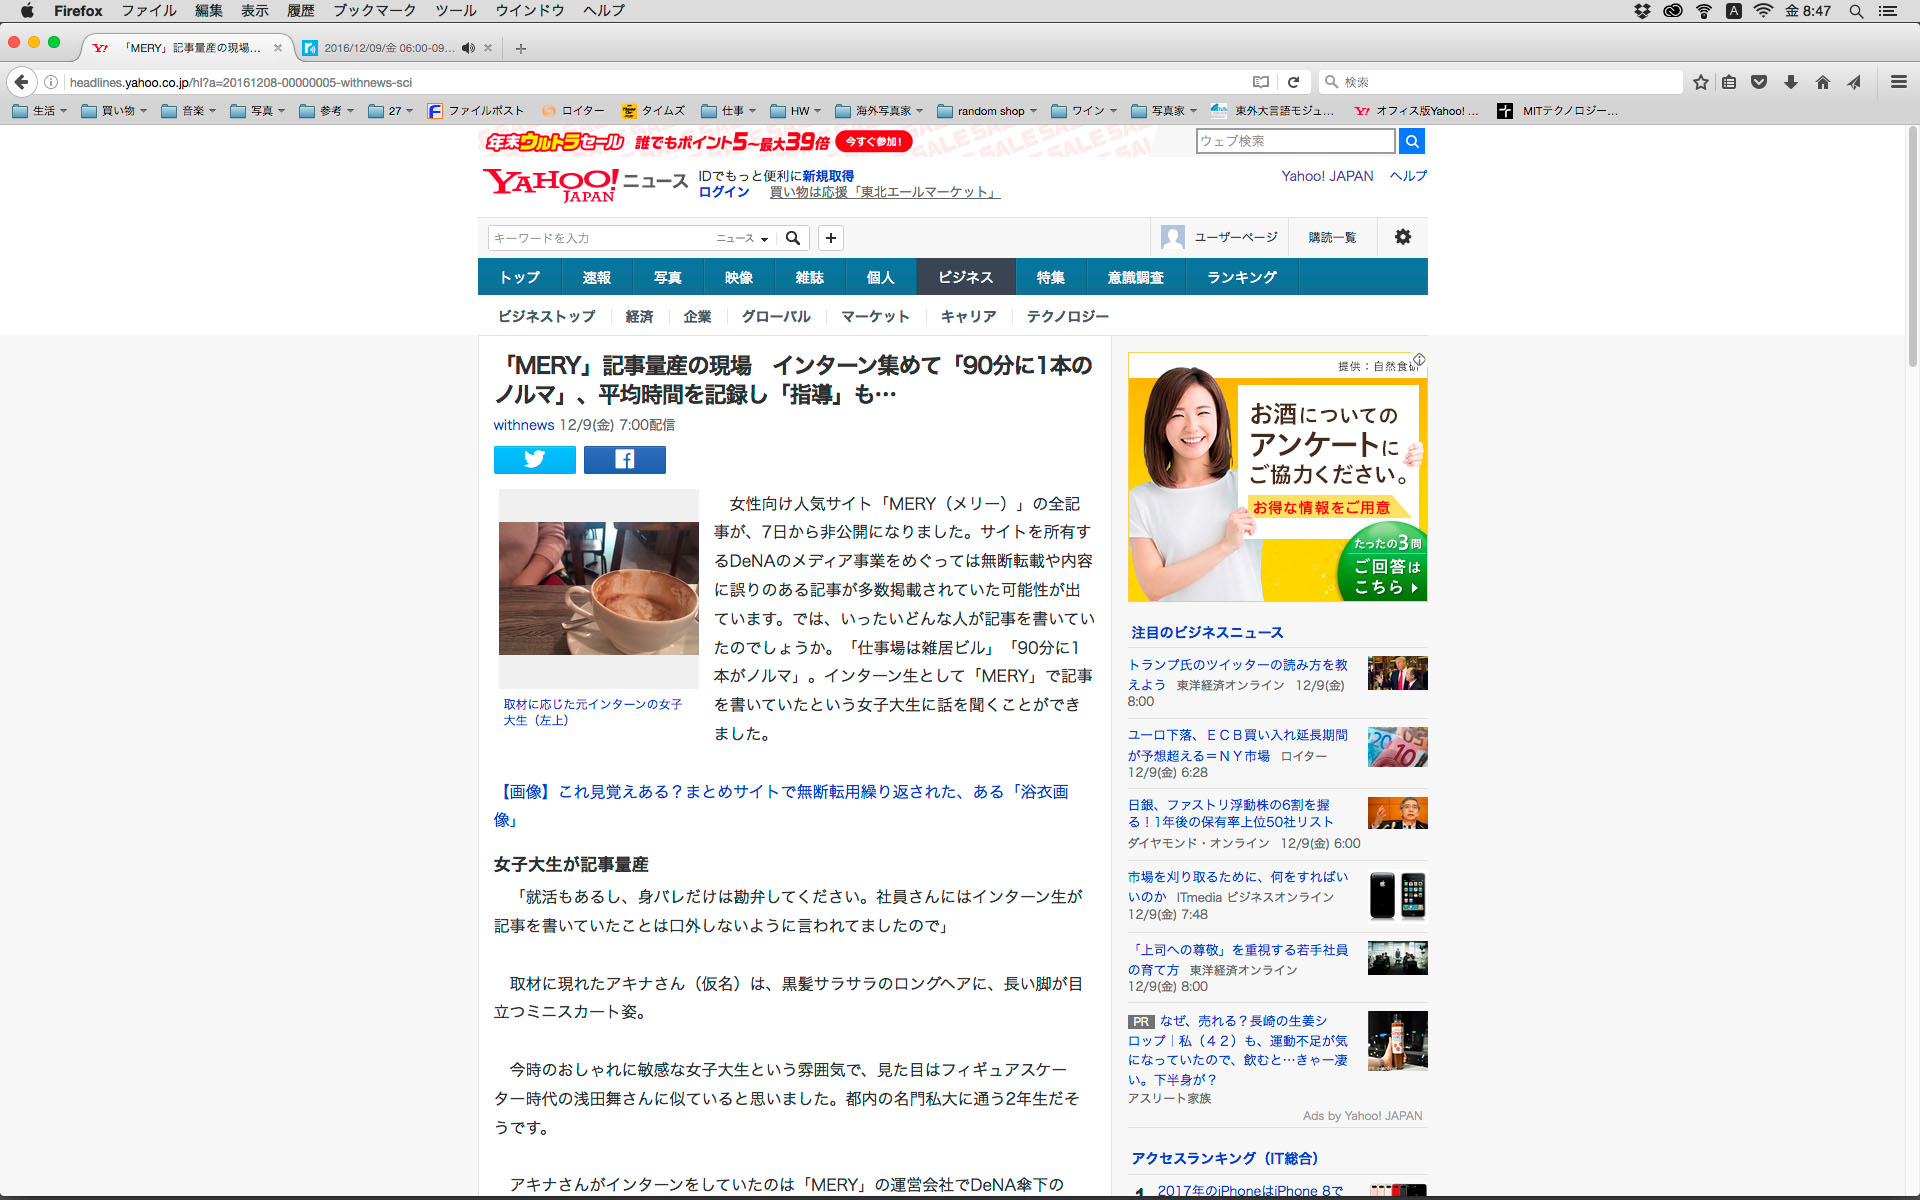Click the Twitter share button

tap(534, 459)
